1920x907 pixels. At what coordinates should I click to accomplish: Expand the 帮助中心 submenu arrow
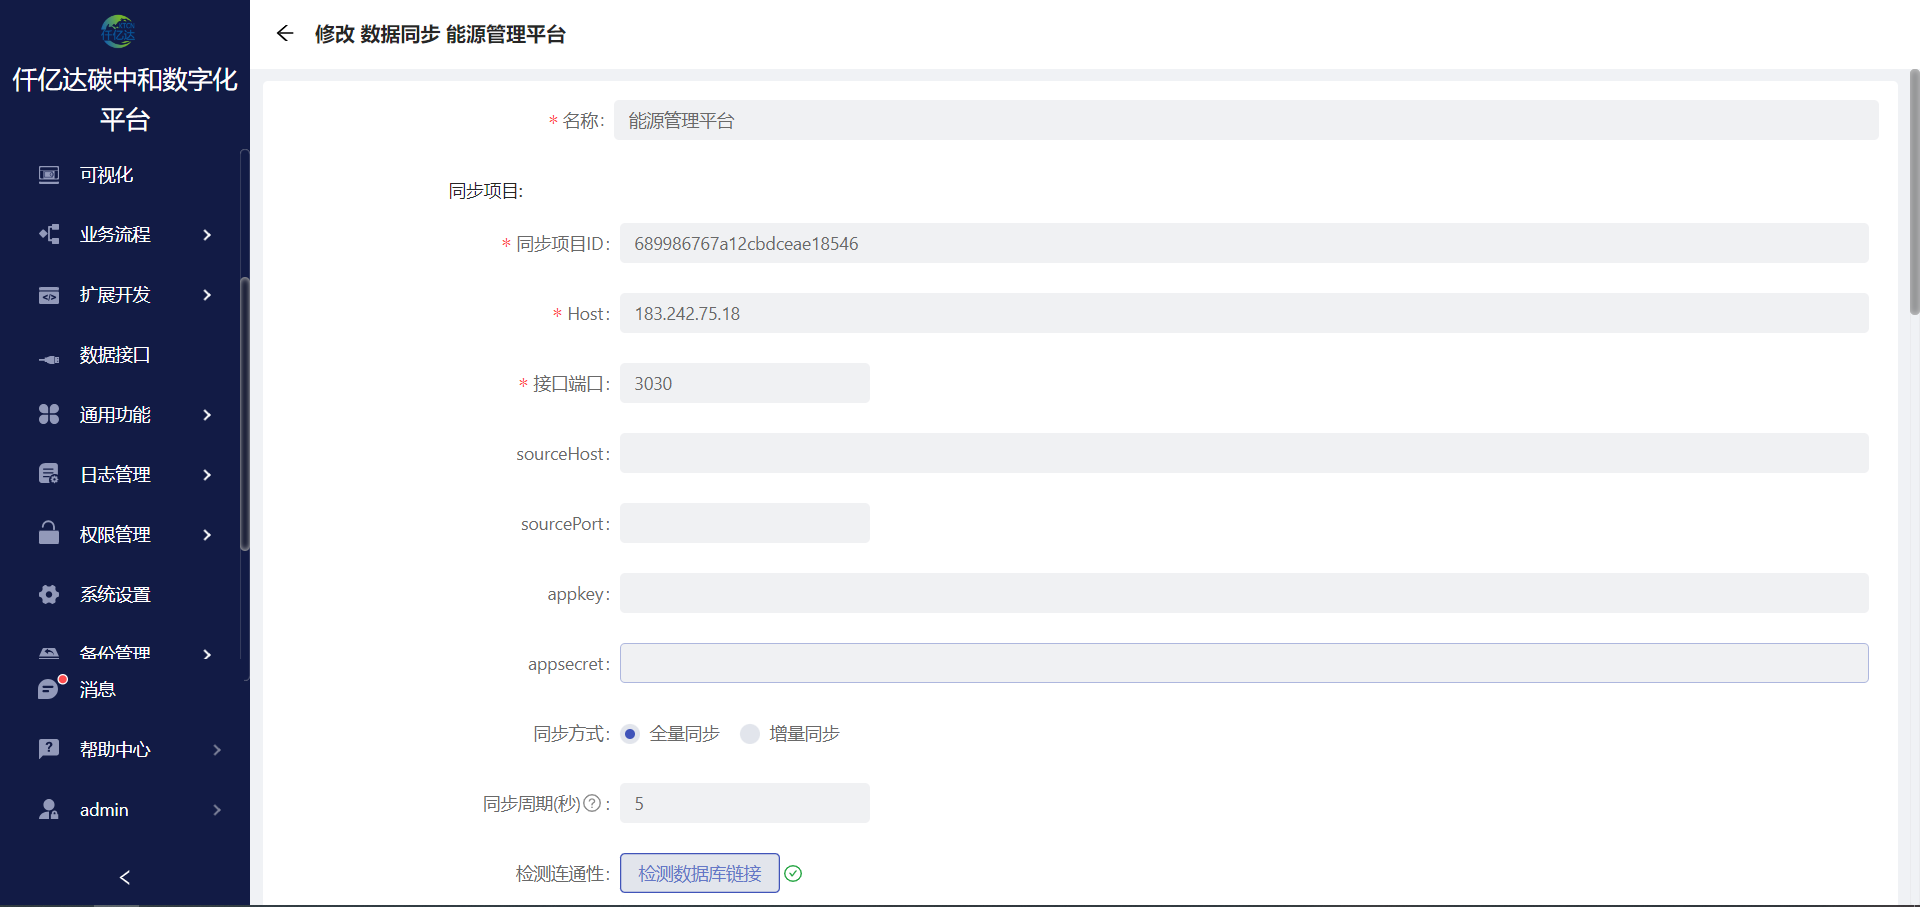click(x=217, y=750)
